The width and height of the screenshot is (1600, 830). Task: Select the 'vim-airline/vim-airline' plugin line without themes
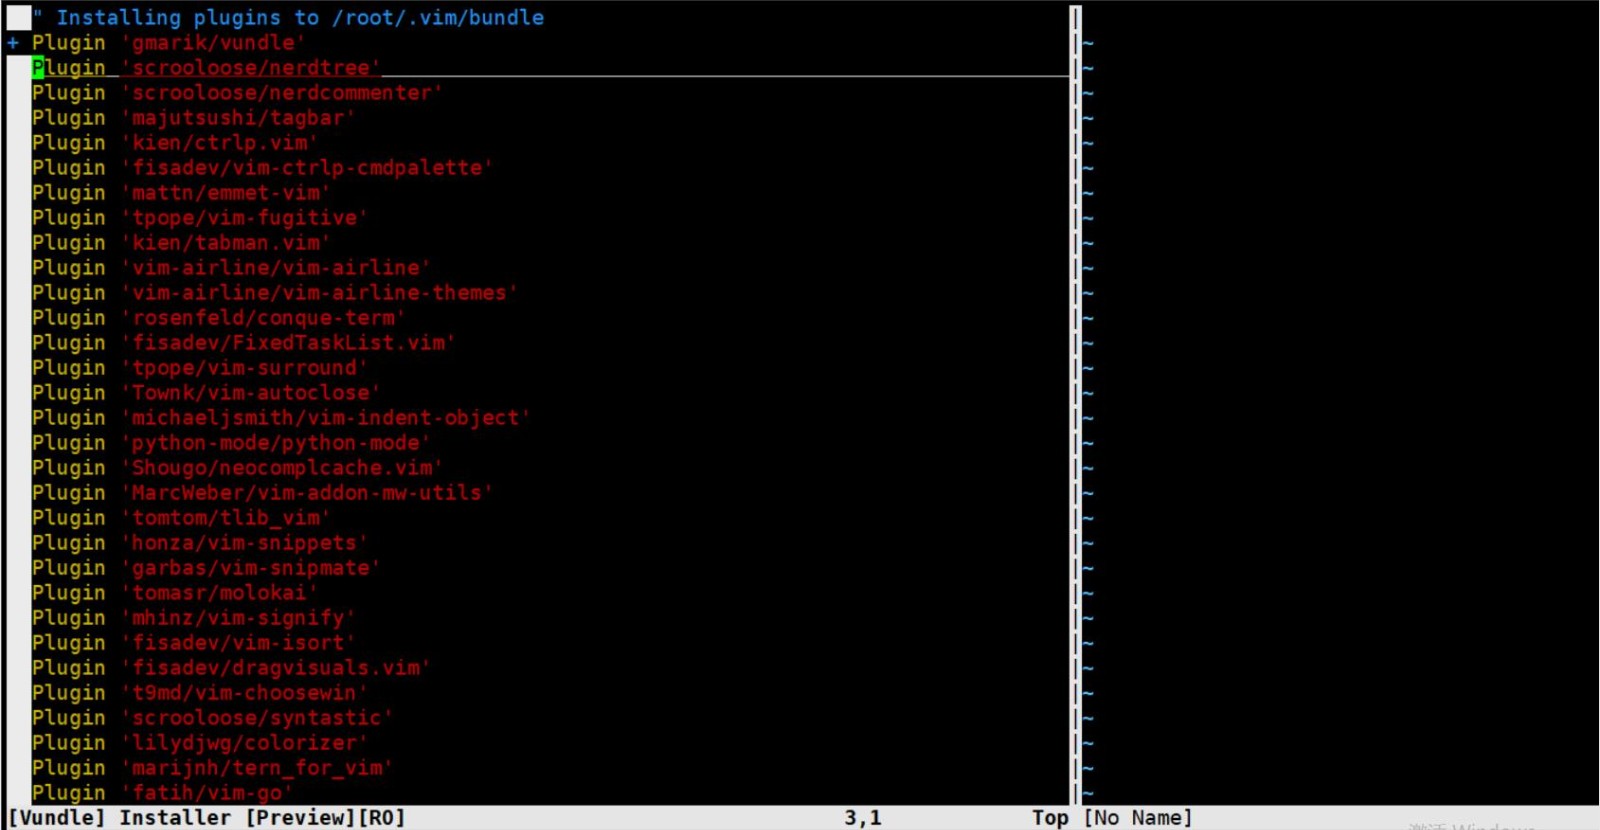(x=231, y=268)
